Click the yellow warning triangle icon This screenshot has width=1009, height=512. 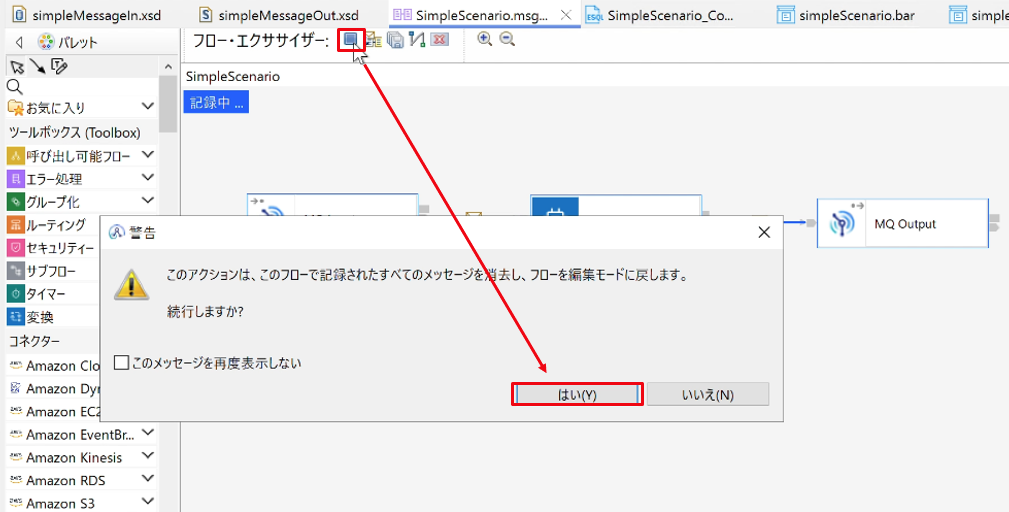132,285
